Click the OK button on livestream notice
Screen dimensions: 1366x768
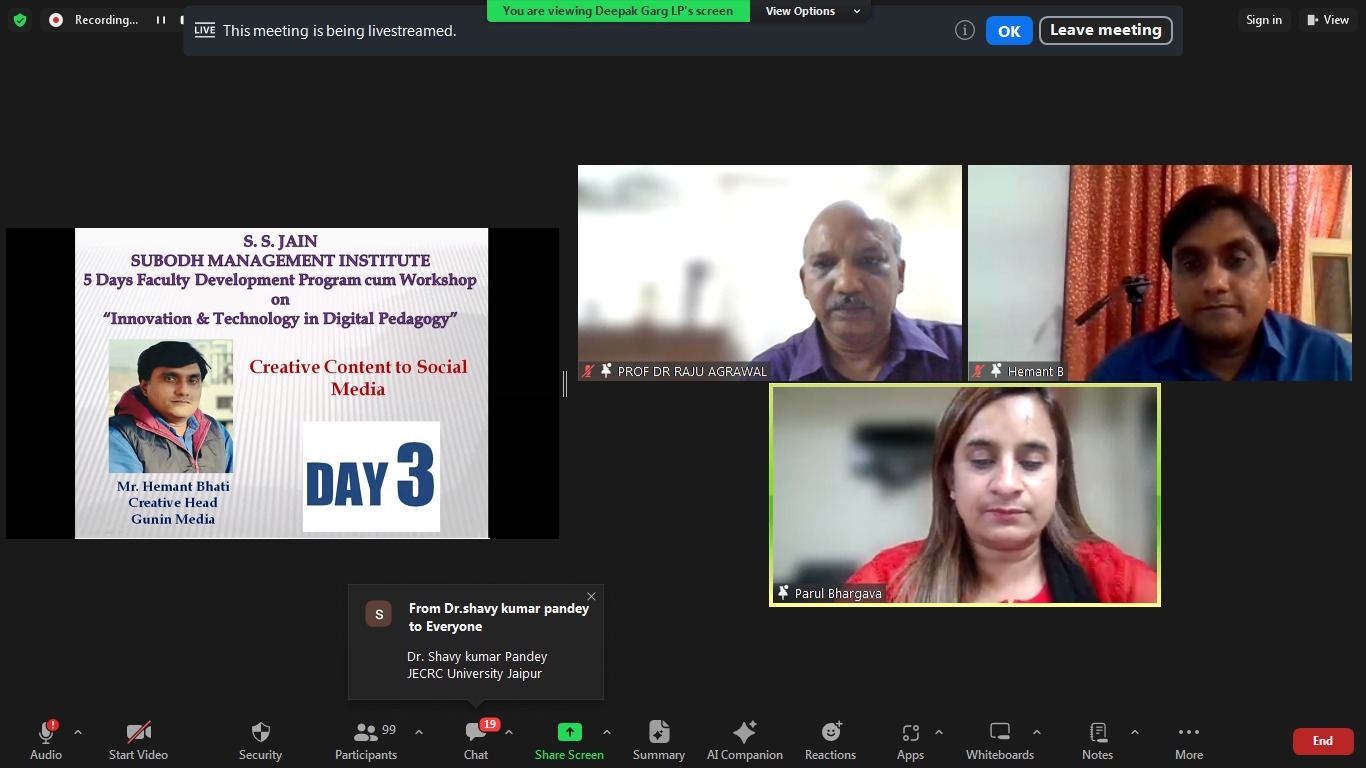[1008, 31]
